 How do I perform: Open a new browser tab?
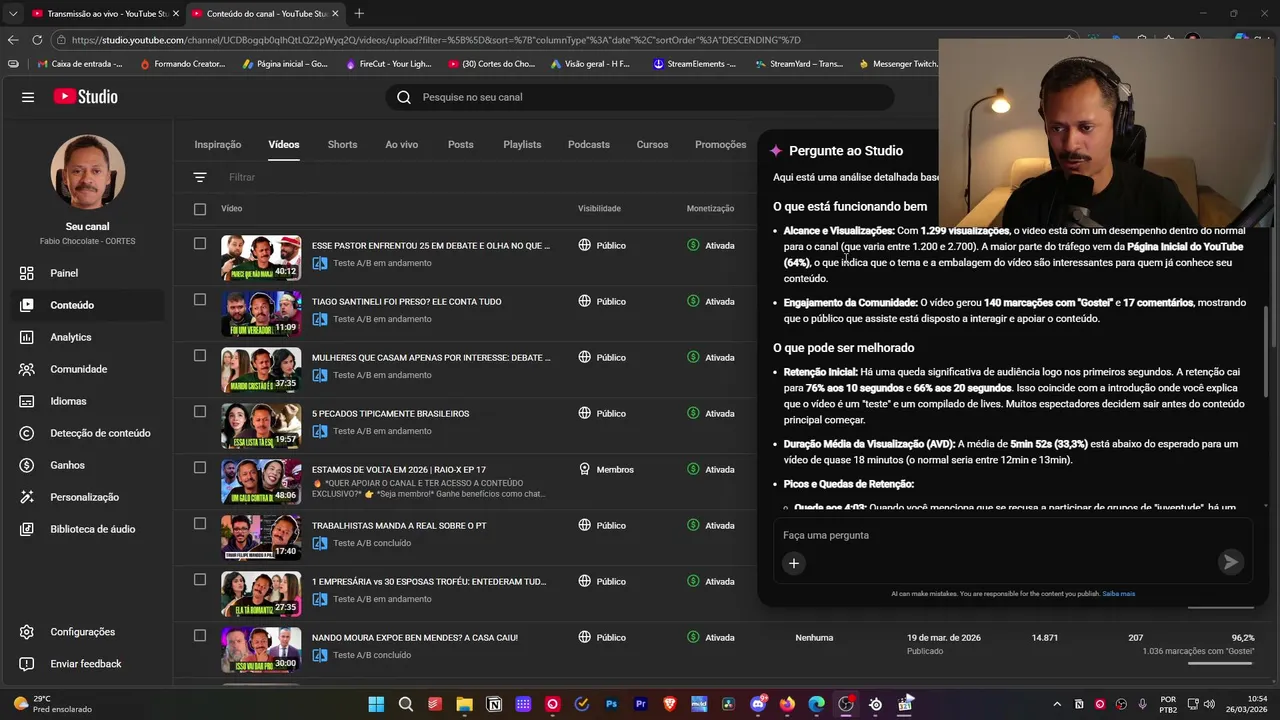click(x=359, y=13)
